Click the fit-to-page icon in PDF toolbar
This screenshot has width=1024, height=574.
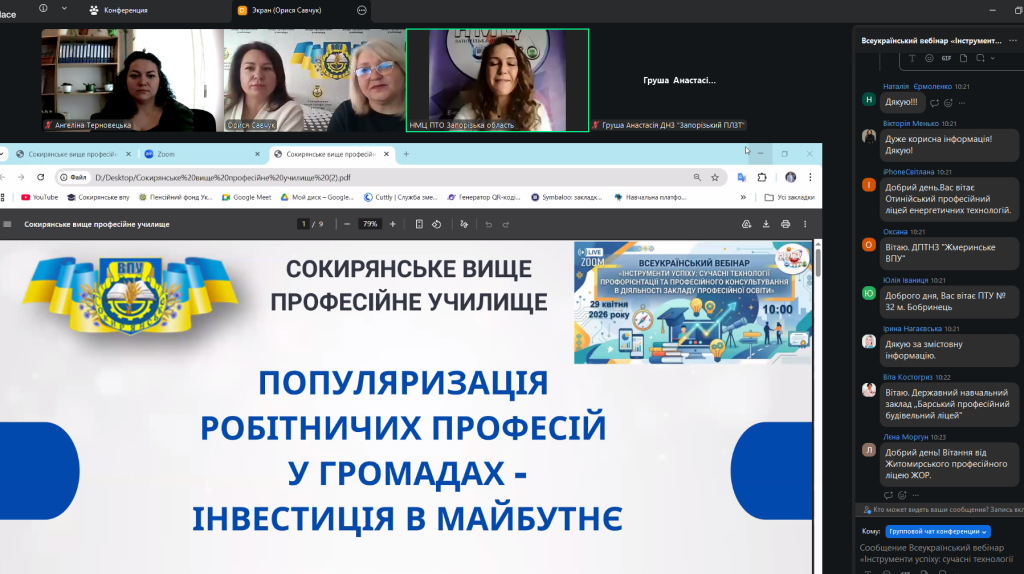coord(420,224)
